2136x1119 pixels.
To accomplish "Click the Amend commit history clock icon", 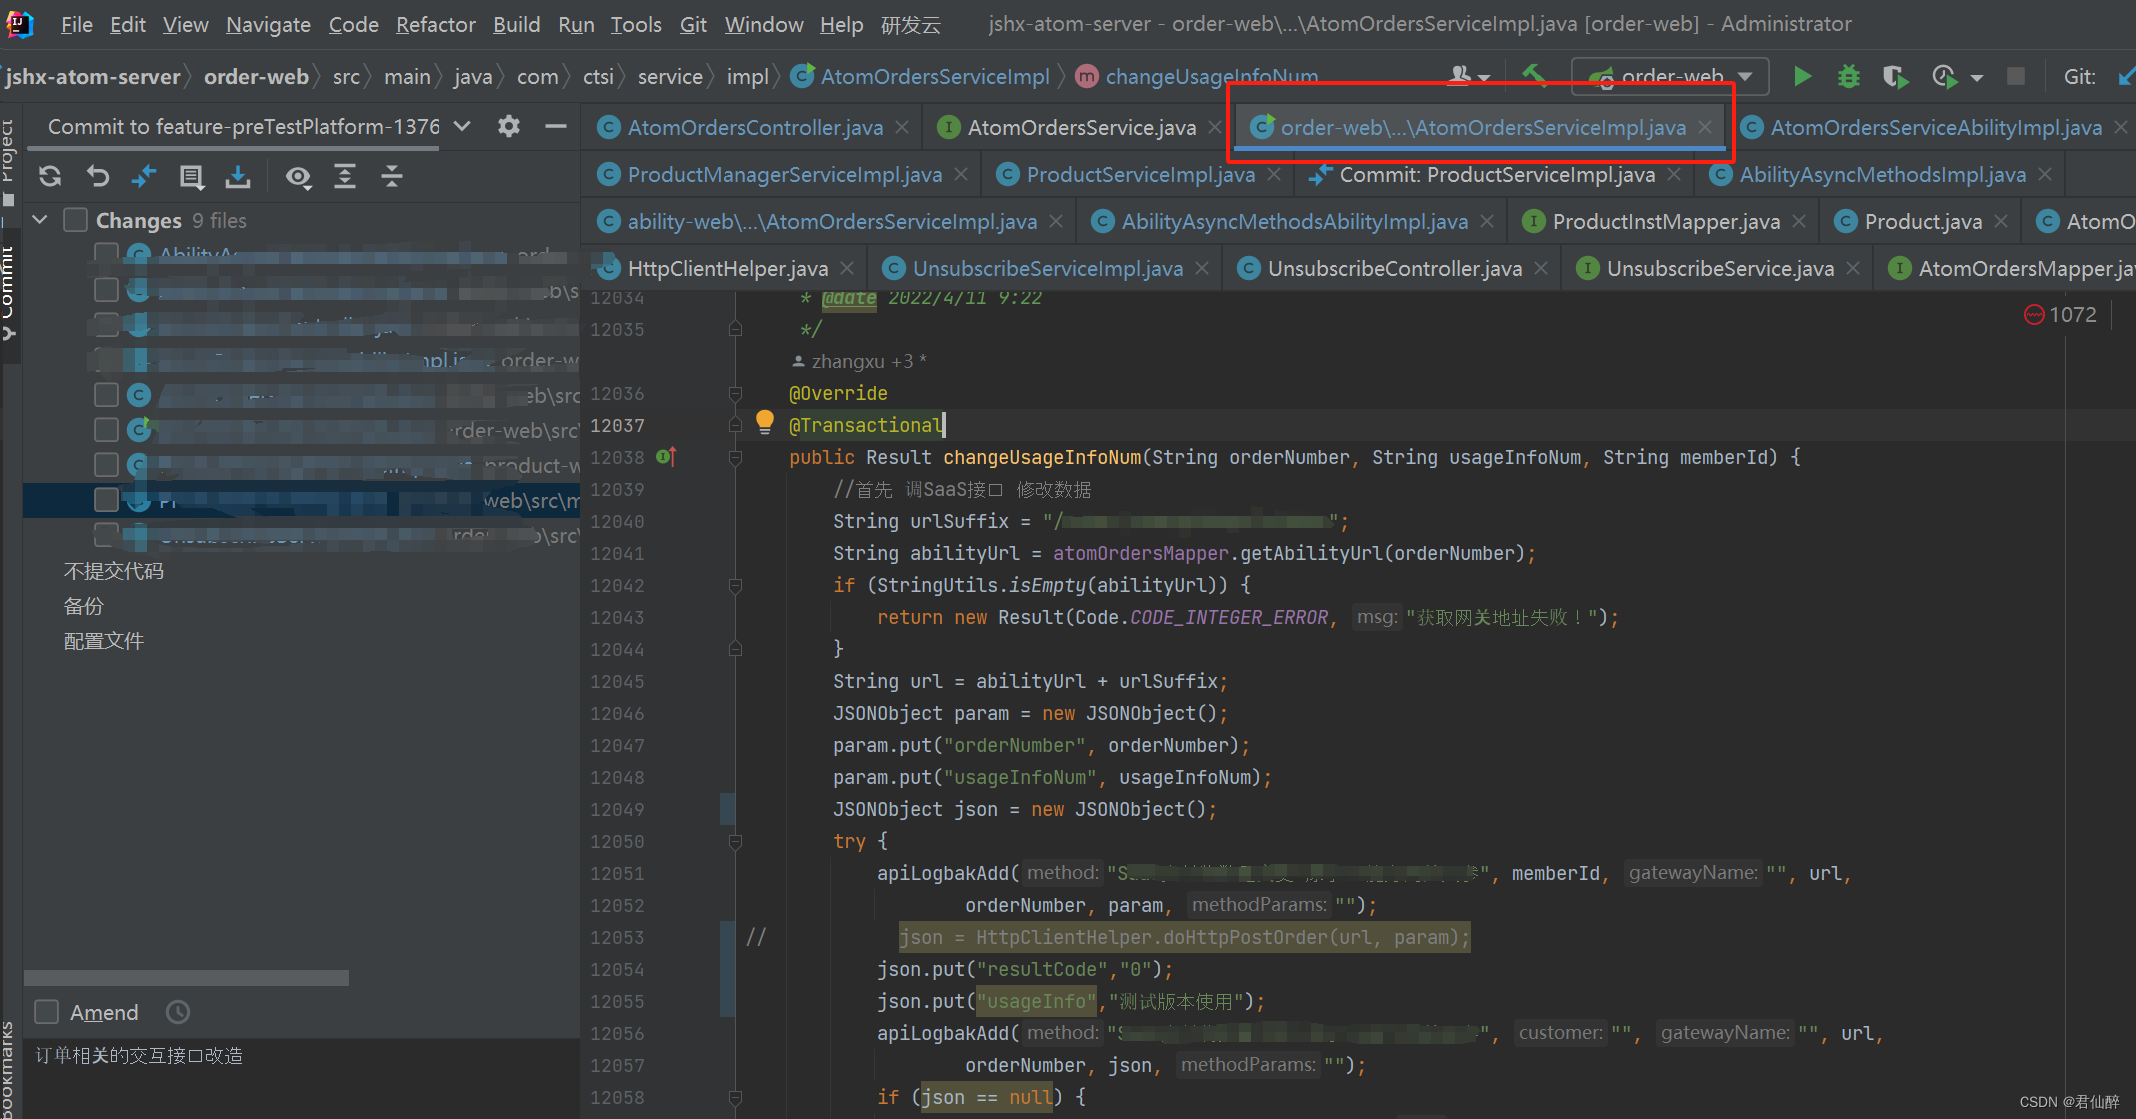I will pos(178,1012).
